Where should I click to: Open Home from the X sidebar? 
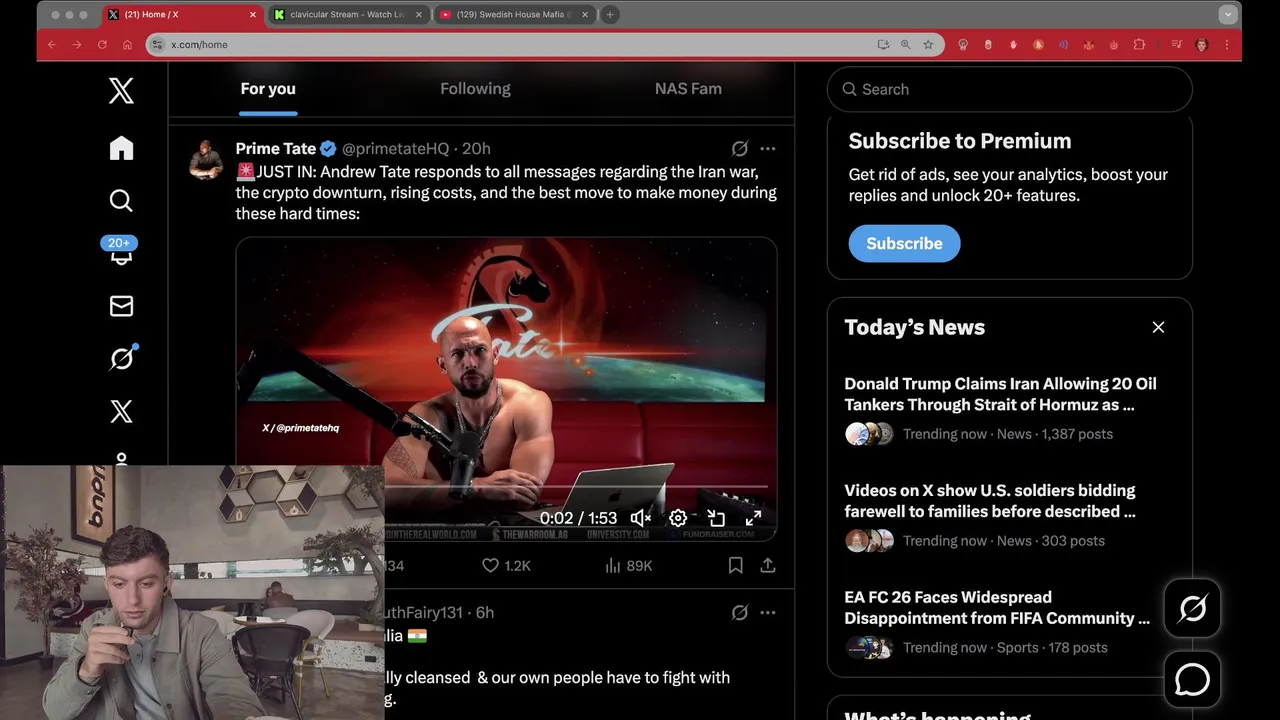(x=121, y=148)
